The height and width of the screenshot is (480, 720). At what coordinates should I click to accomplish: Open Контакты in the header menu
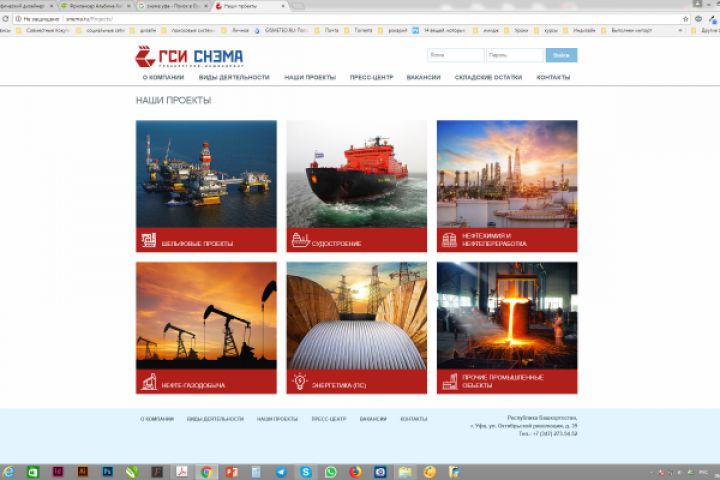coord(553,77)
